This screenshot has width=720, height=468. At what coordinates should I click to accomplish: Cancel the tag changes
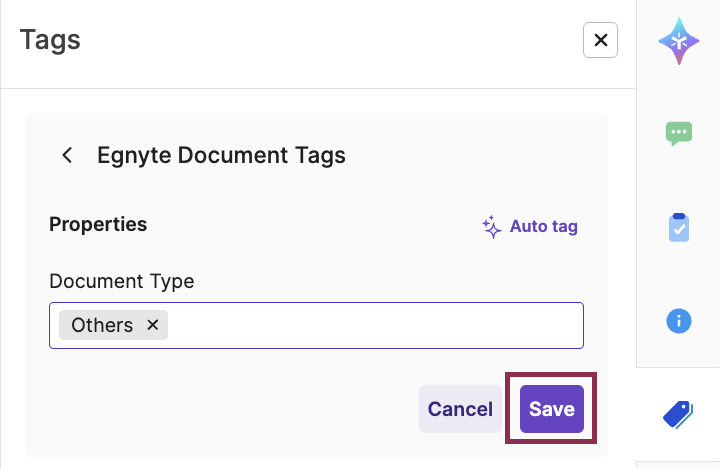(x=460, y=409)
